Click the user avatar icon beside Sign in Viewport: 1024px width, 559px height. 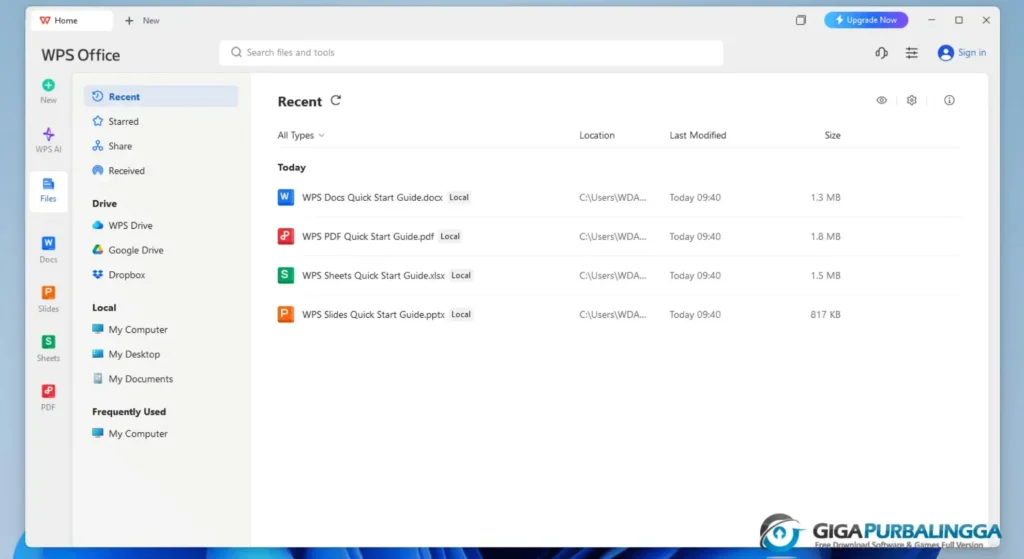click(945, 53)
